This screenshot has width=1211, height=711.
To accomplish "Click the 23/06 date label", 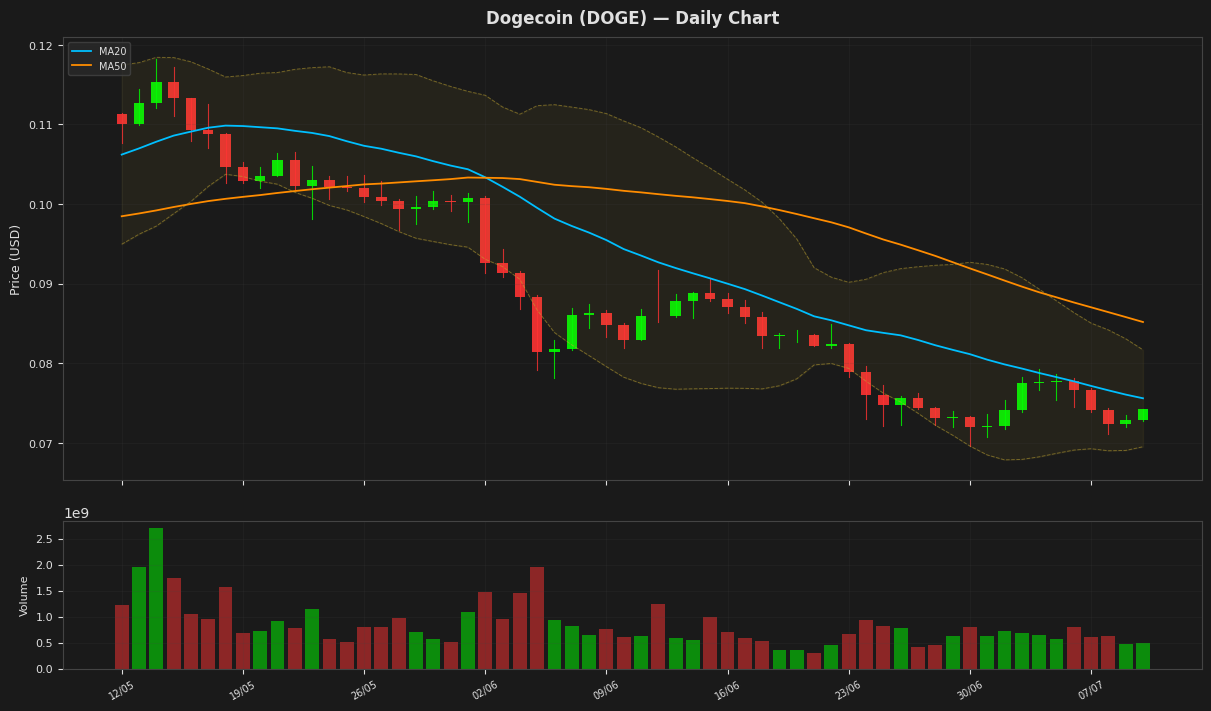I will (x=848, y=689).
